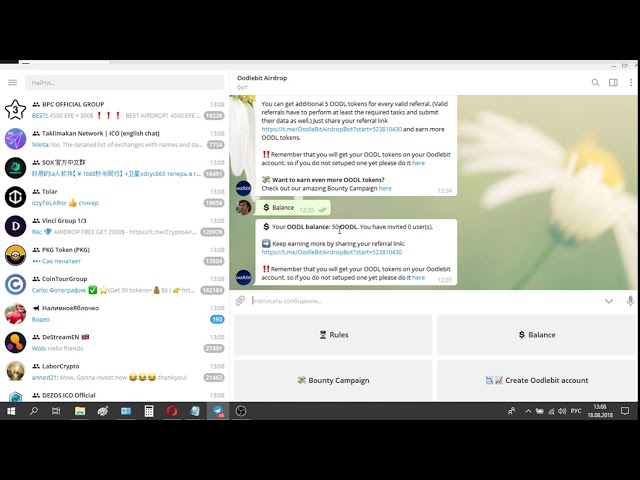Image resolution: width=640 pixels, height=480 pixels.
Task: Click the Create Oodlebit account button
Action: pyautogui.click(x=536, y=380)
